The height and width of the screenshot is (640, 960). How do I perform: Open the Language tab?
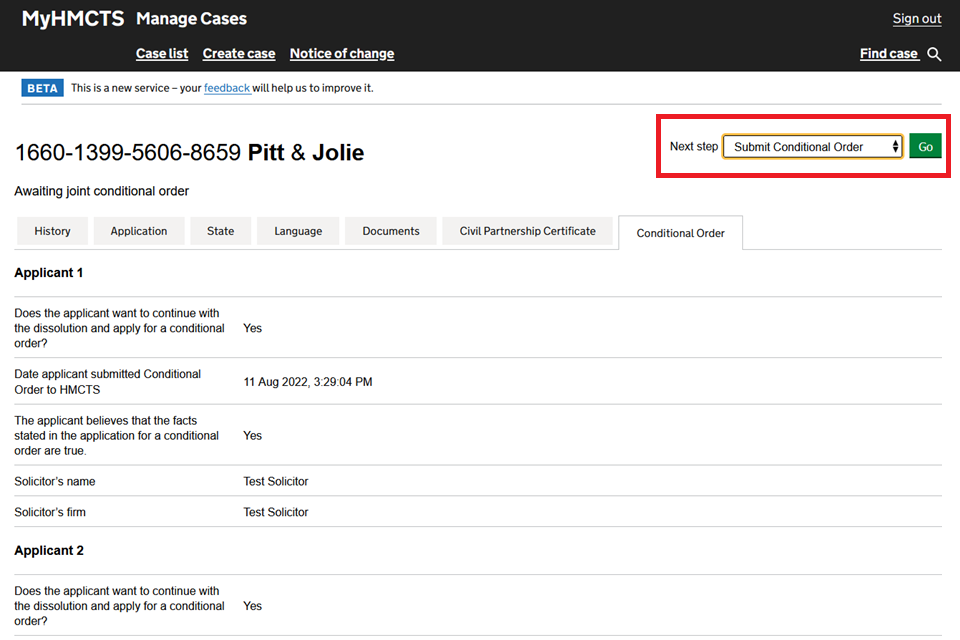[x=298, y=231]
